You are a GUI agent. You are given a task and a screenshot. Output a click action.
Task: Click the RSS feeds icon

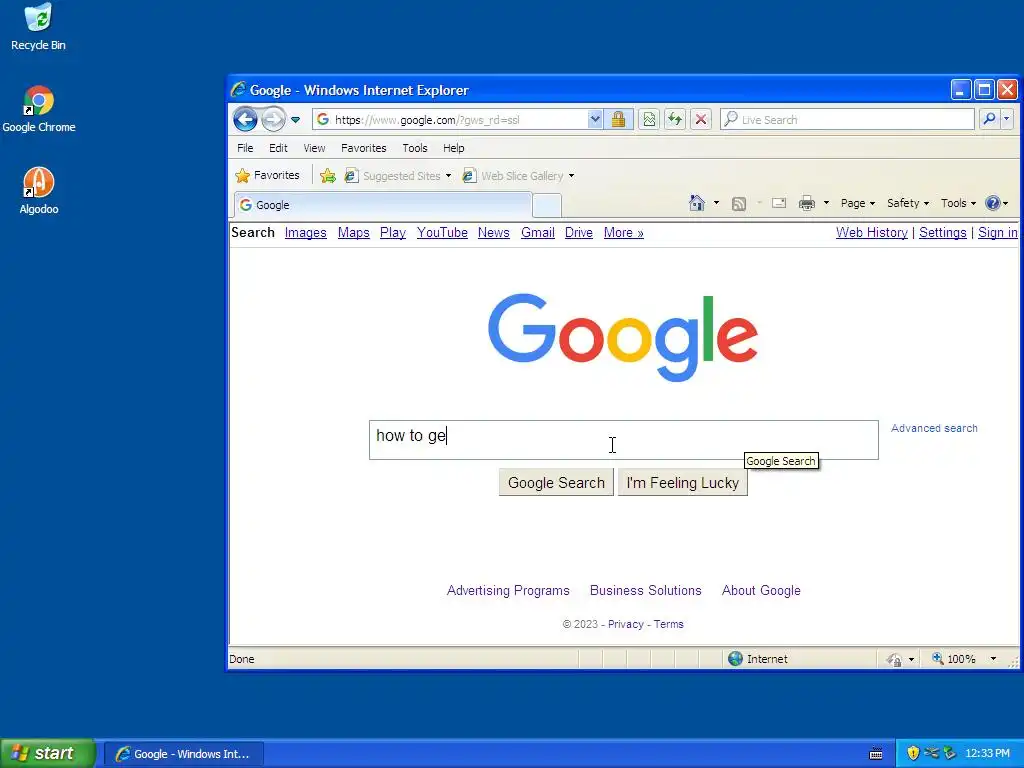739,204
